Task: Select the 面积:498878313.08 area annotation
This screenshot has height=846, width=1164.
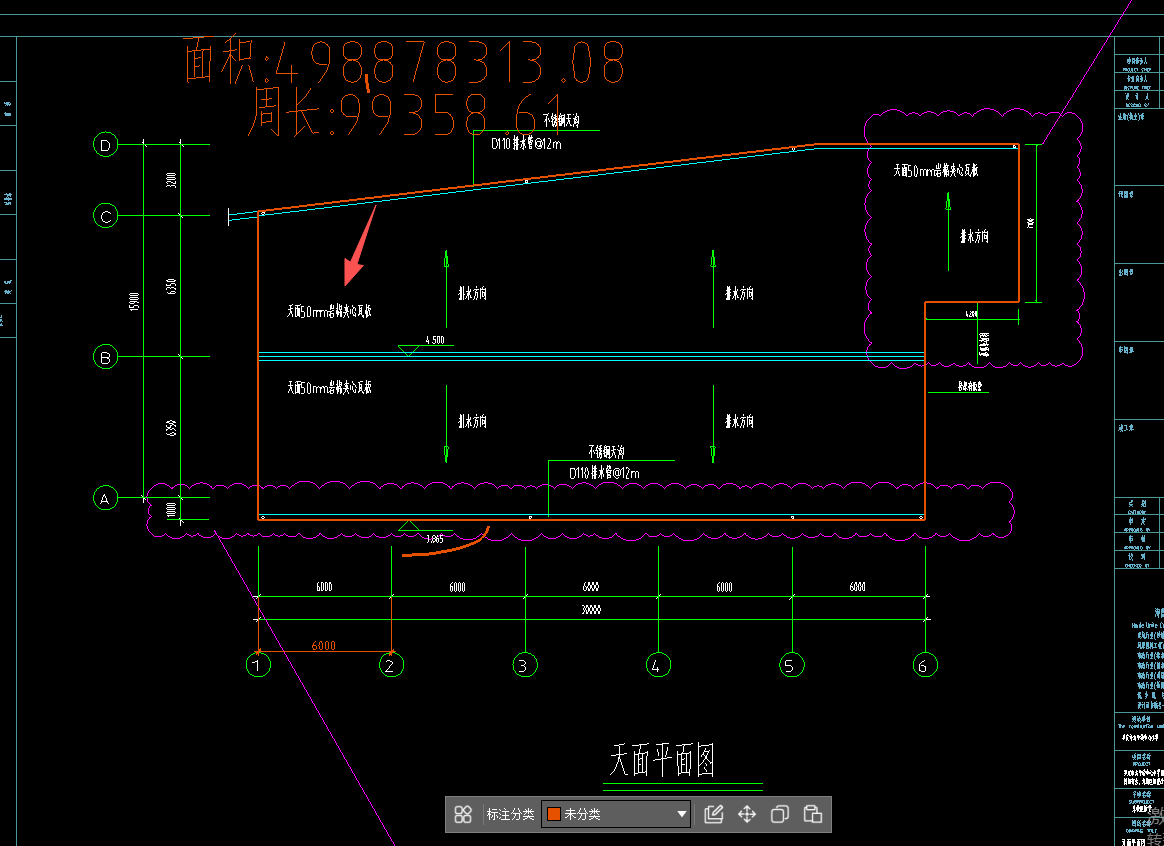Action: [405, 62]
